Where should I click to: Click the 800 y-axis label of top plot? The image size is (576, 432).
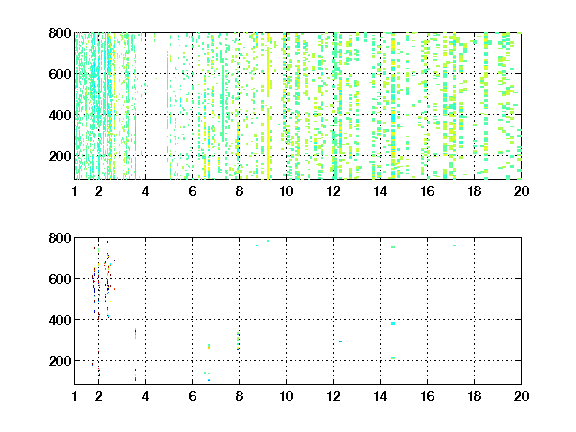pyautogui.click(x=60, y=33)
